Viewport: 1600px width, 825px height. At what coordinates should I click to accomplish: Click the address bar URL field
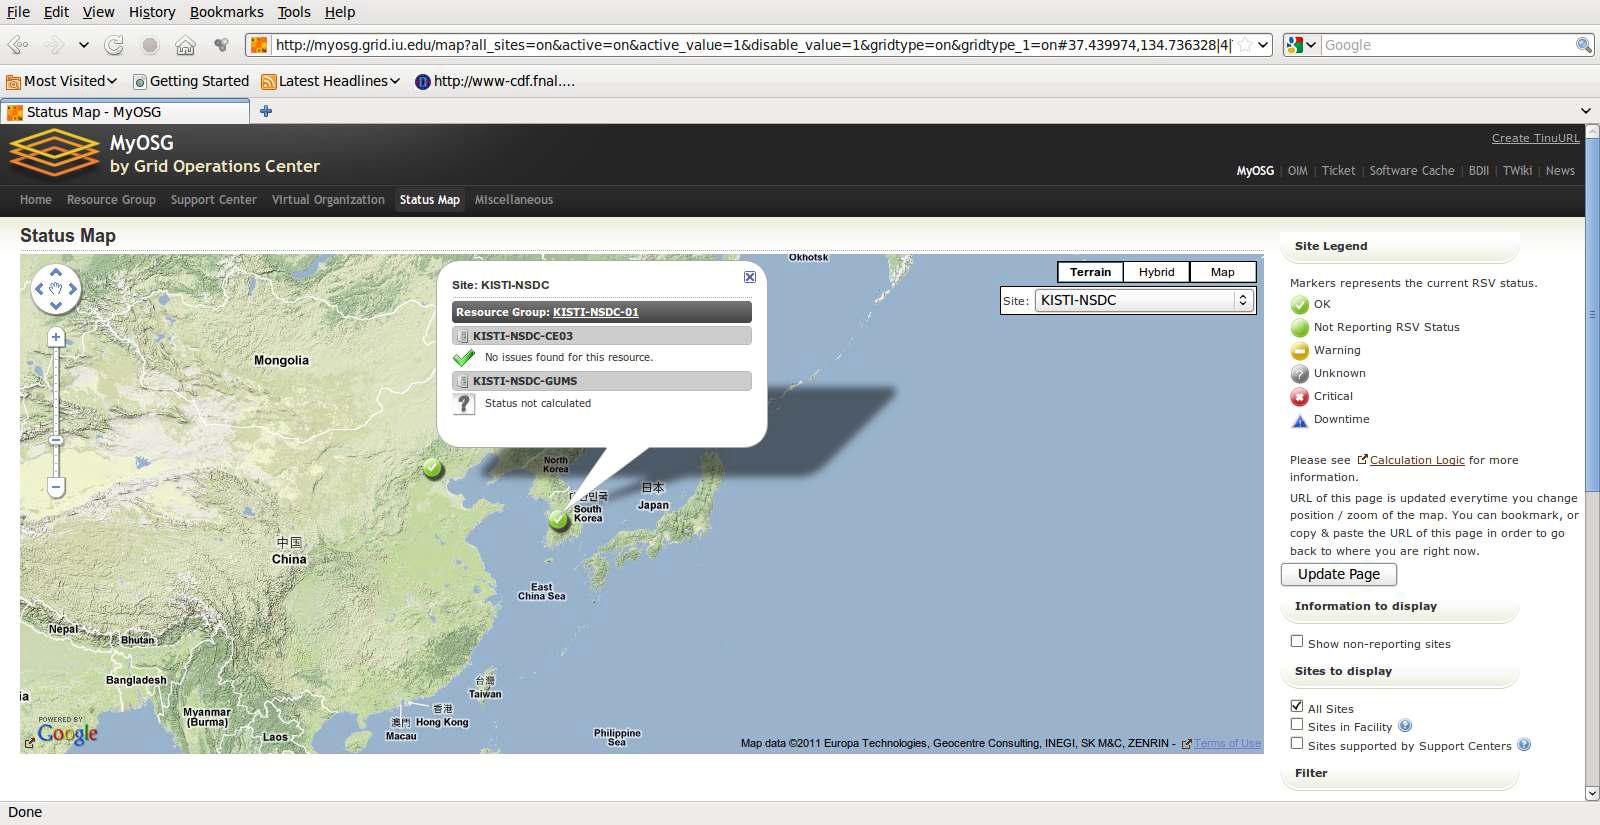click(753, 45)
